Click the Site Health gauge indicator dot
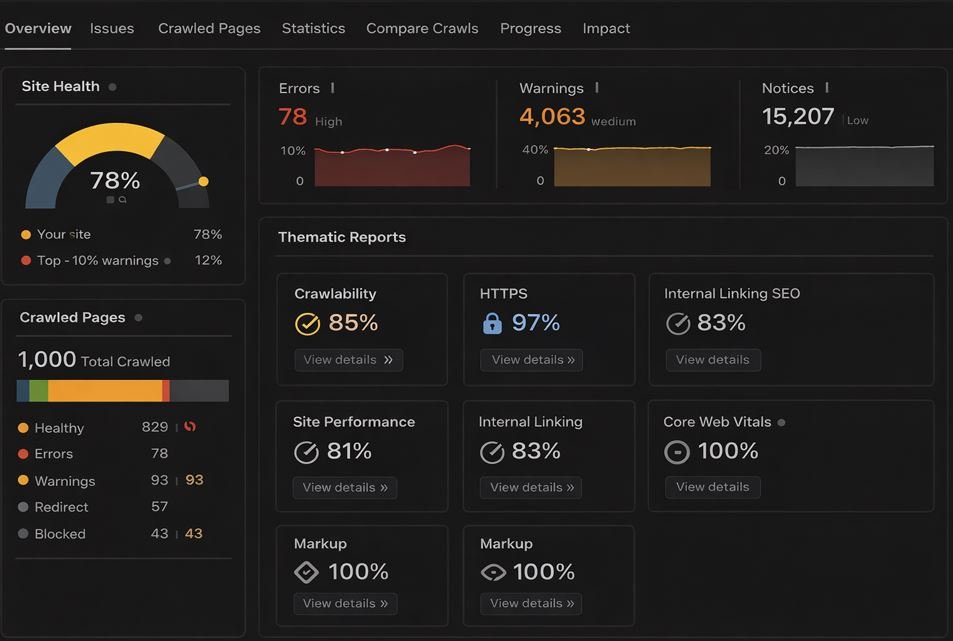Image resolution: width=953 pixels, height=641 pixels. [203, 181]
